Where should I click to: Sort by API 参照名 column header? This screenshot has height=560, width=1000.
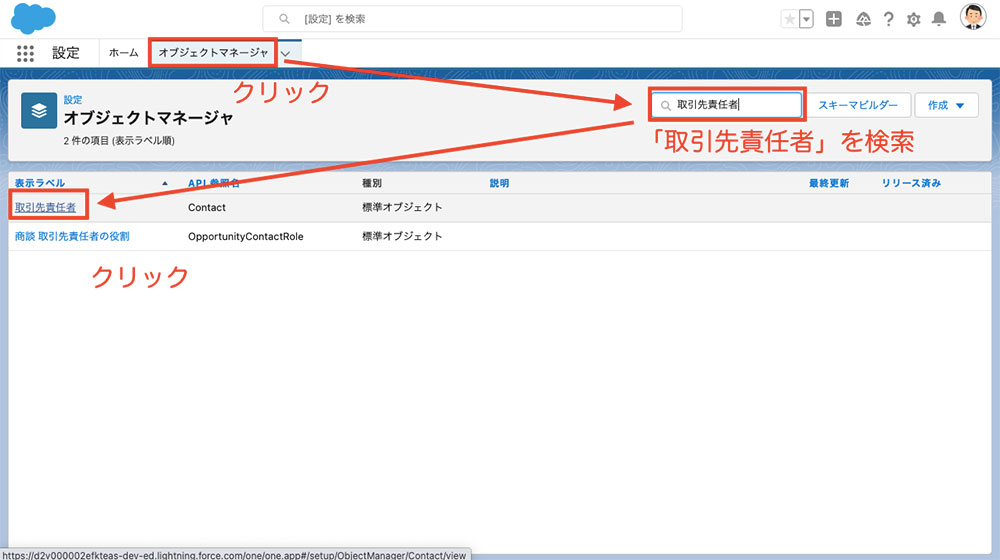[x=214, y=183]
